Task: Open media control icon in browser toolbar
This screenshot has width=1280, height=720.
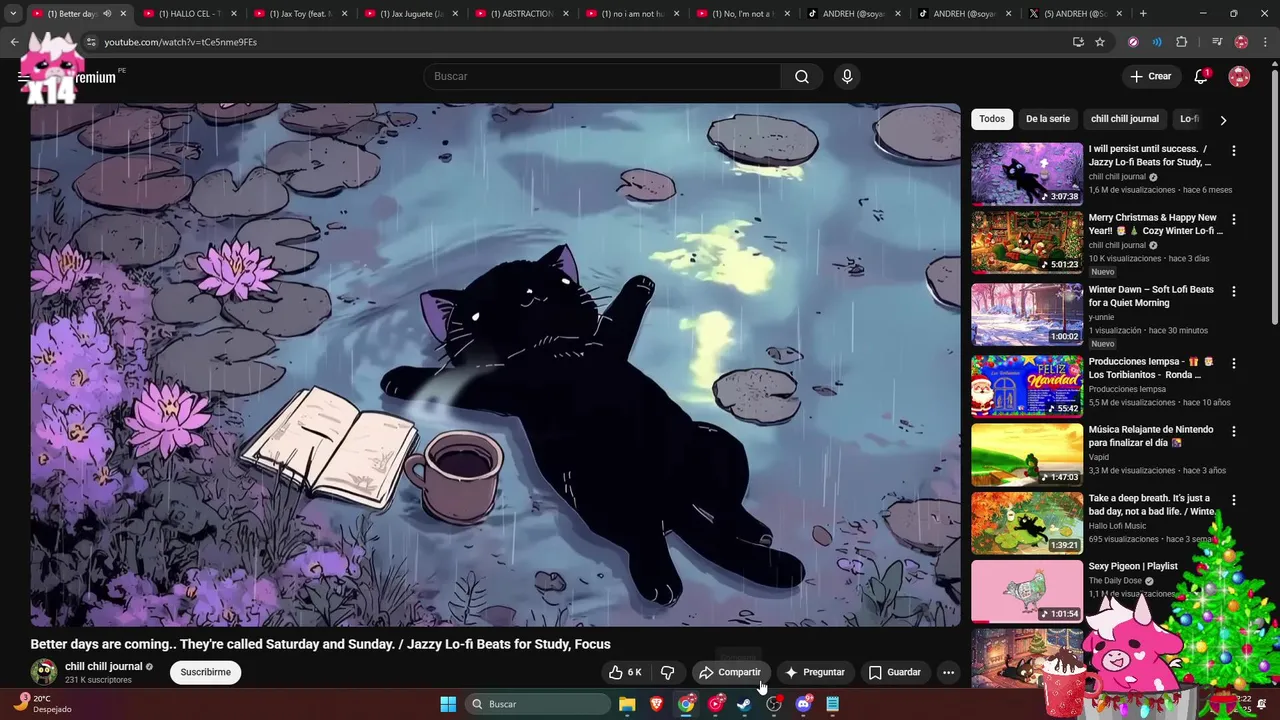Action: pyautogui.click(x=1217, y=42)
